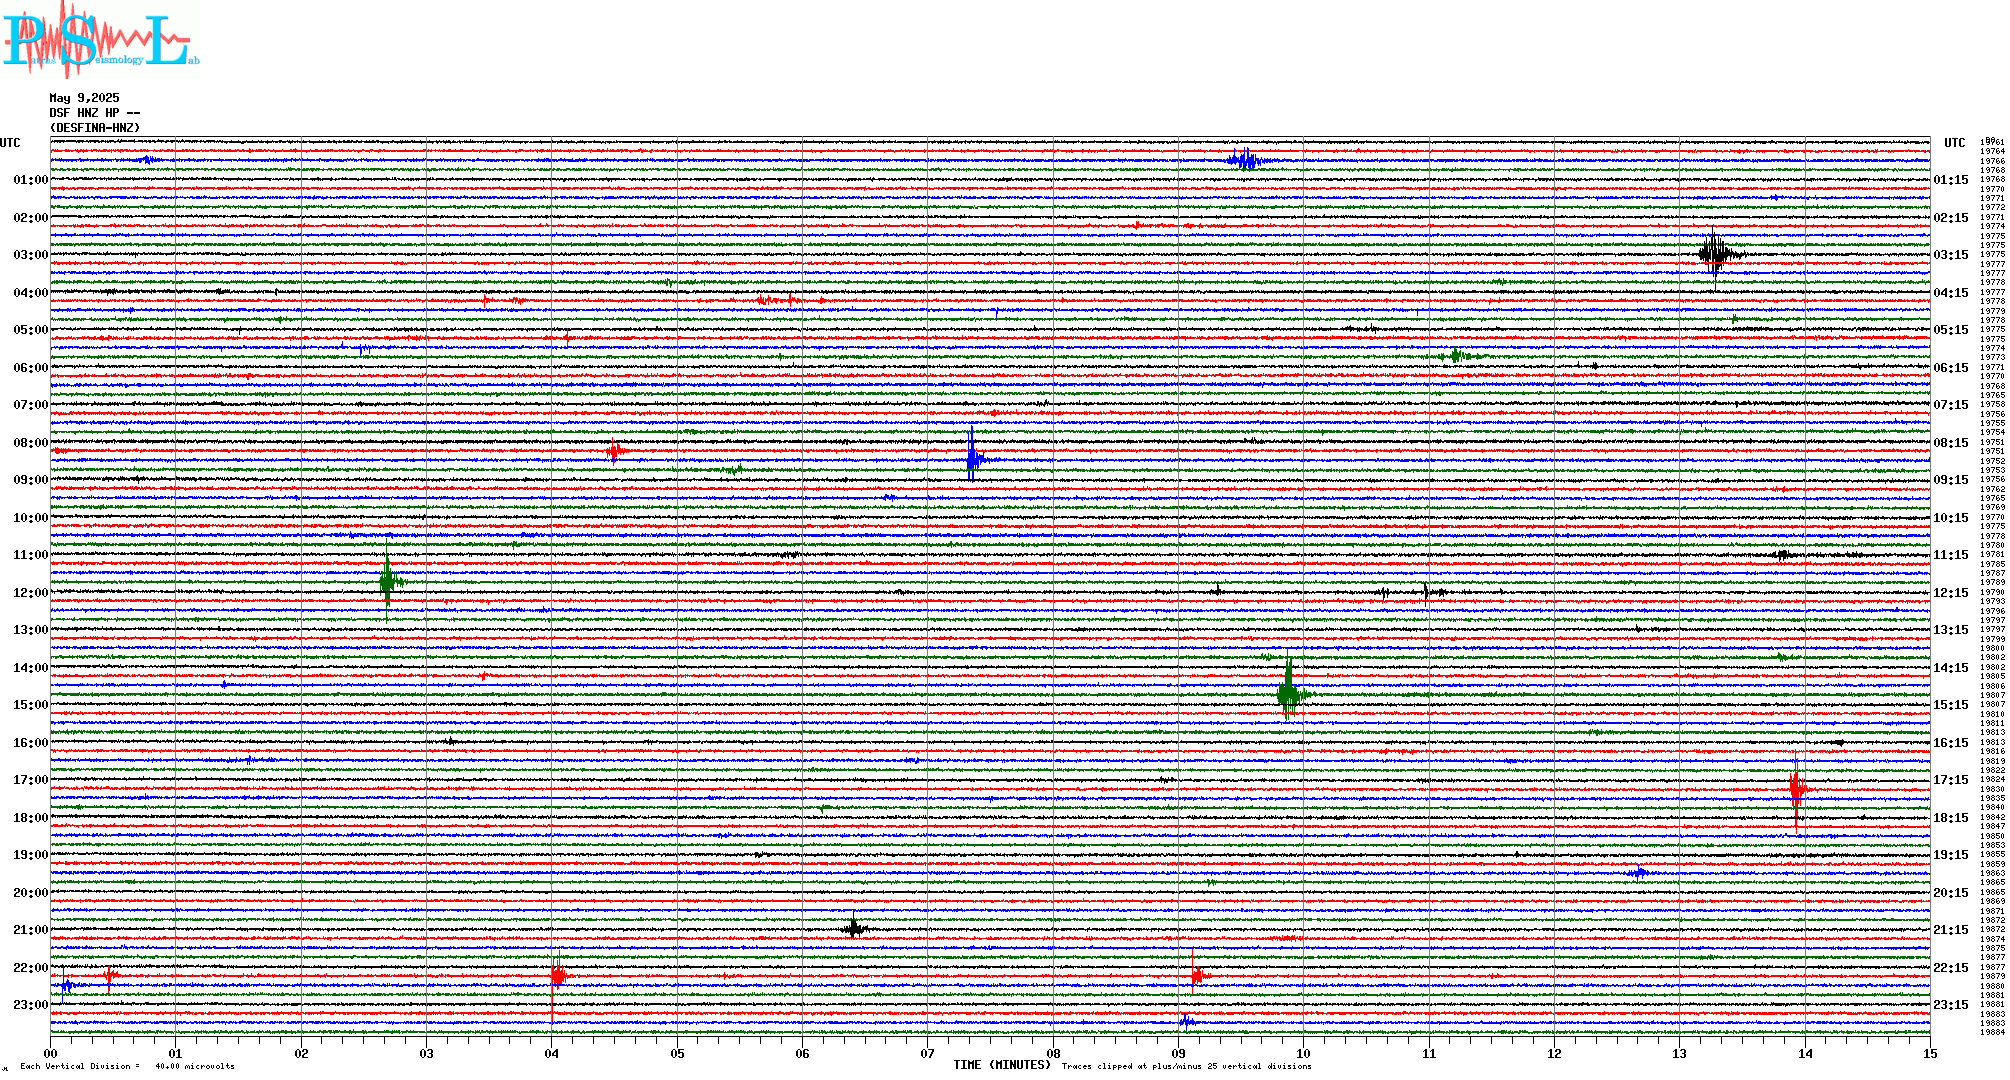
Task: Click the 11:00 hour label
Action: pos(30,555)
